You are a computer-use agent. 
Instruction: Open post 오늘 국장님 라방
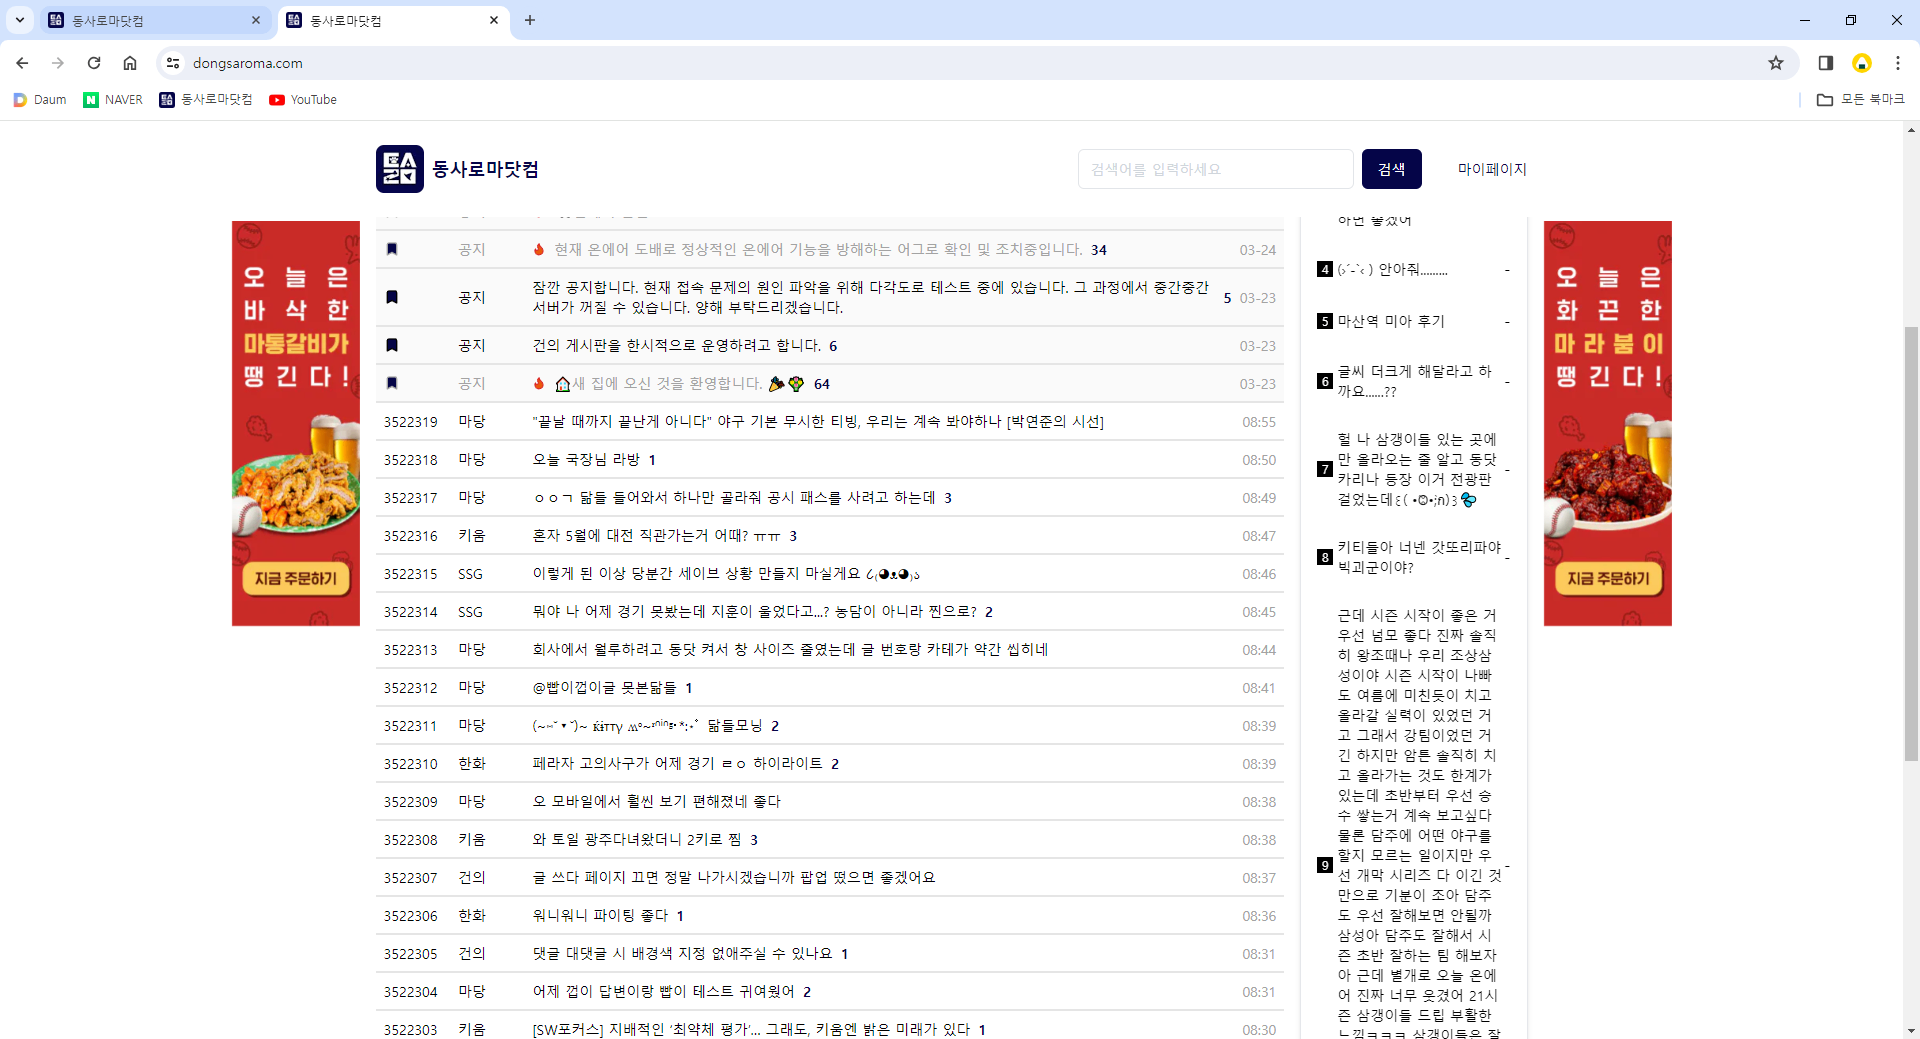(586, 460)
